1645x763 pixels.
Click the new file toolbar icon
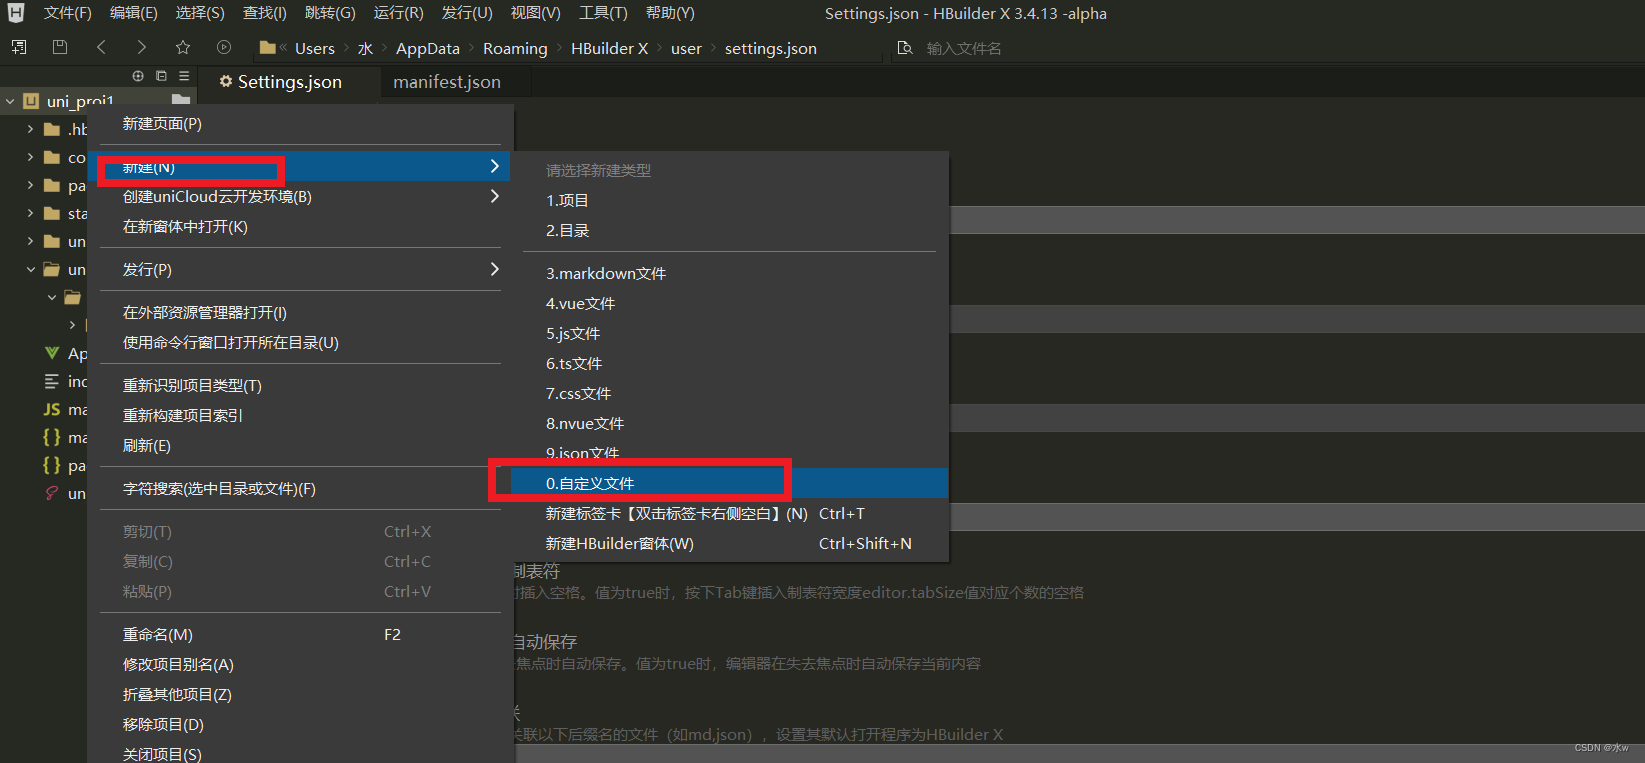(18, 47)
